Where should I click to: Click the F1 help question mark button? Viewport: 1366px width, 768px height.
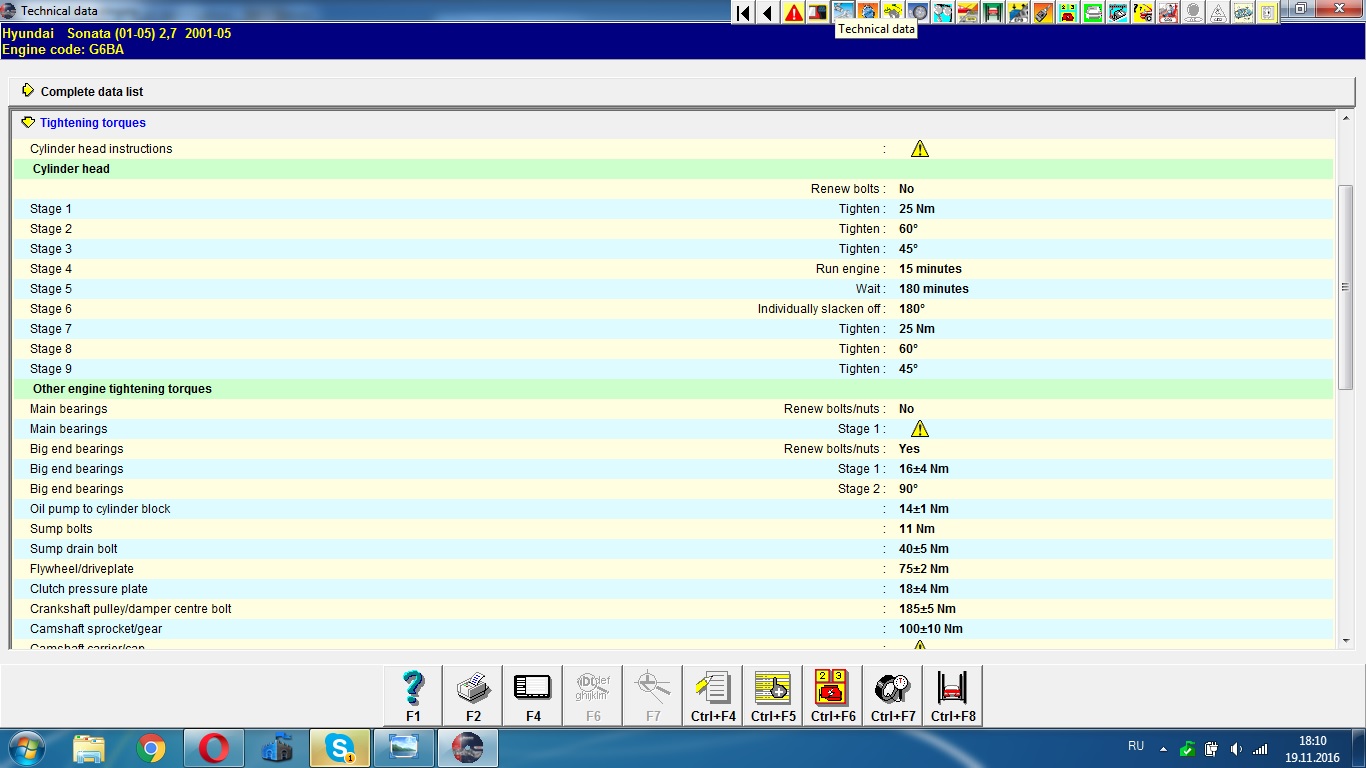413,694
